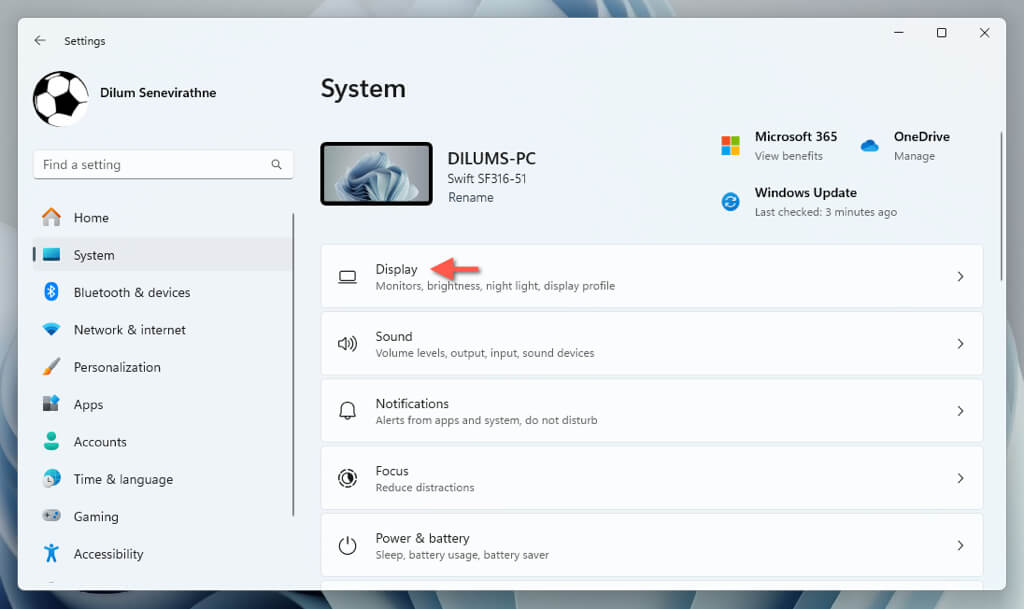
Task: Open Bluetooth & devices section
Action: pos(162,292)
